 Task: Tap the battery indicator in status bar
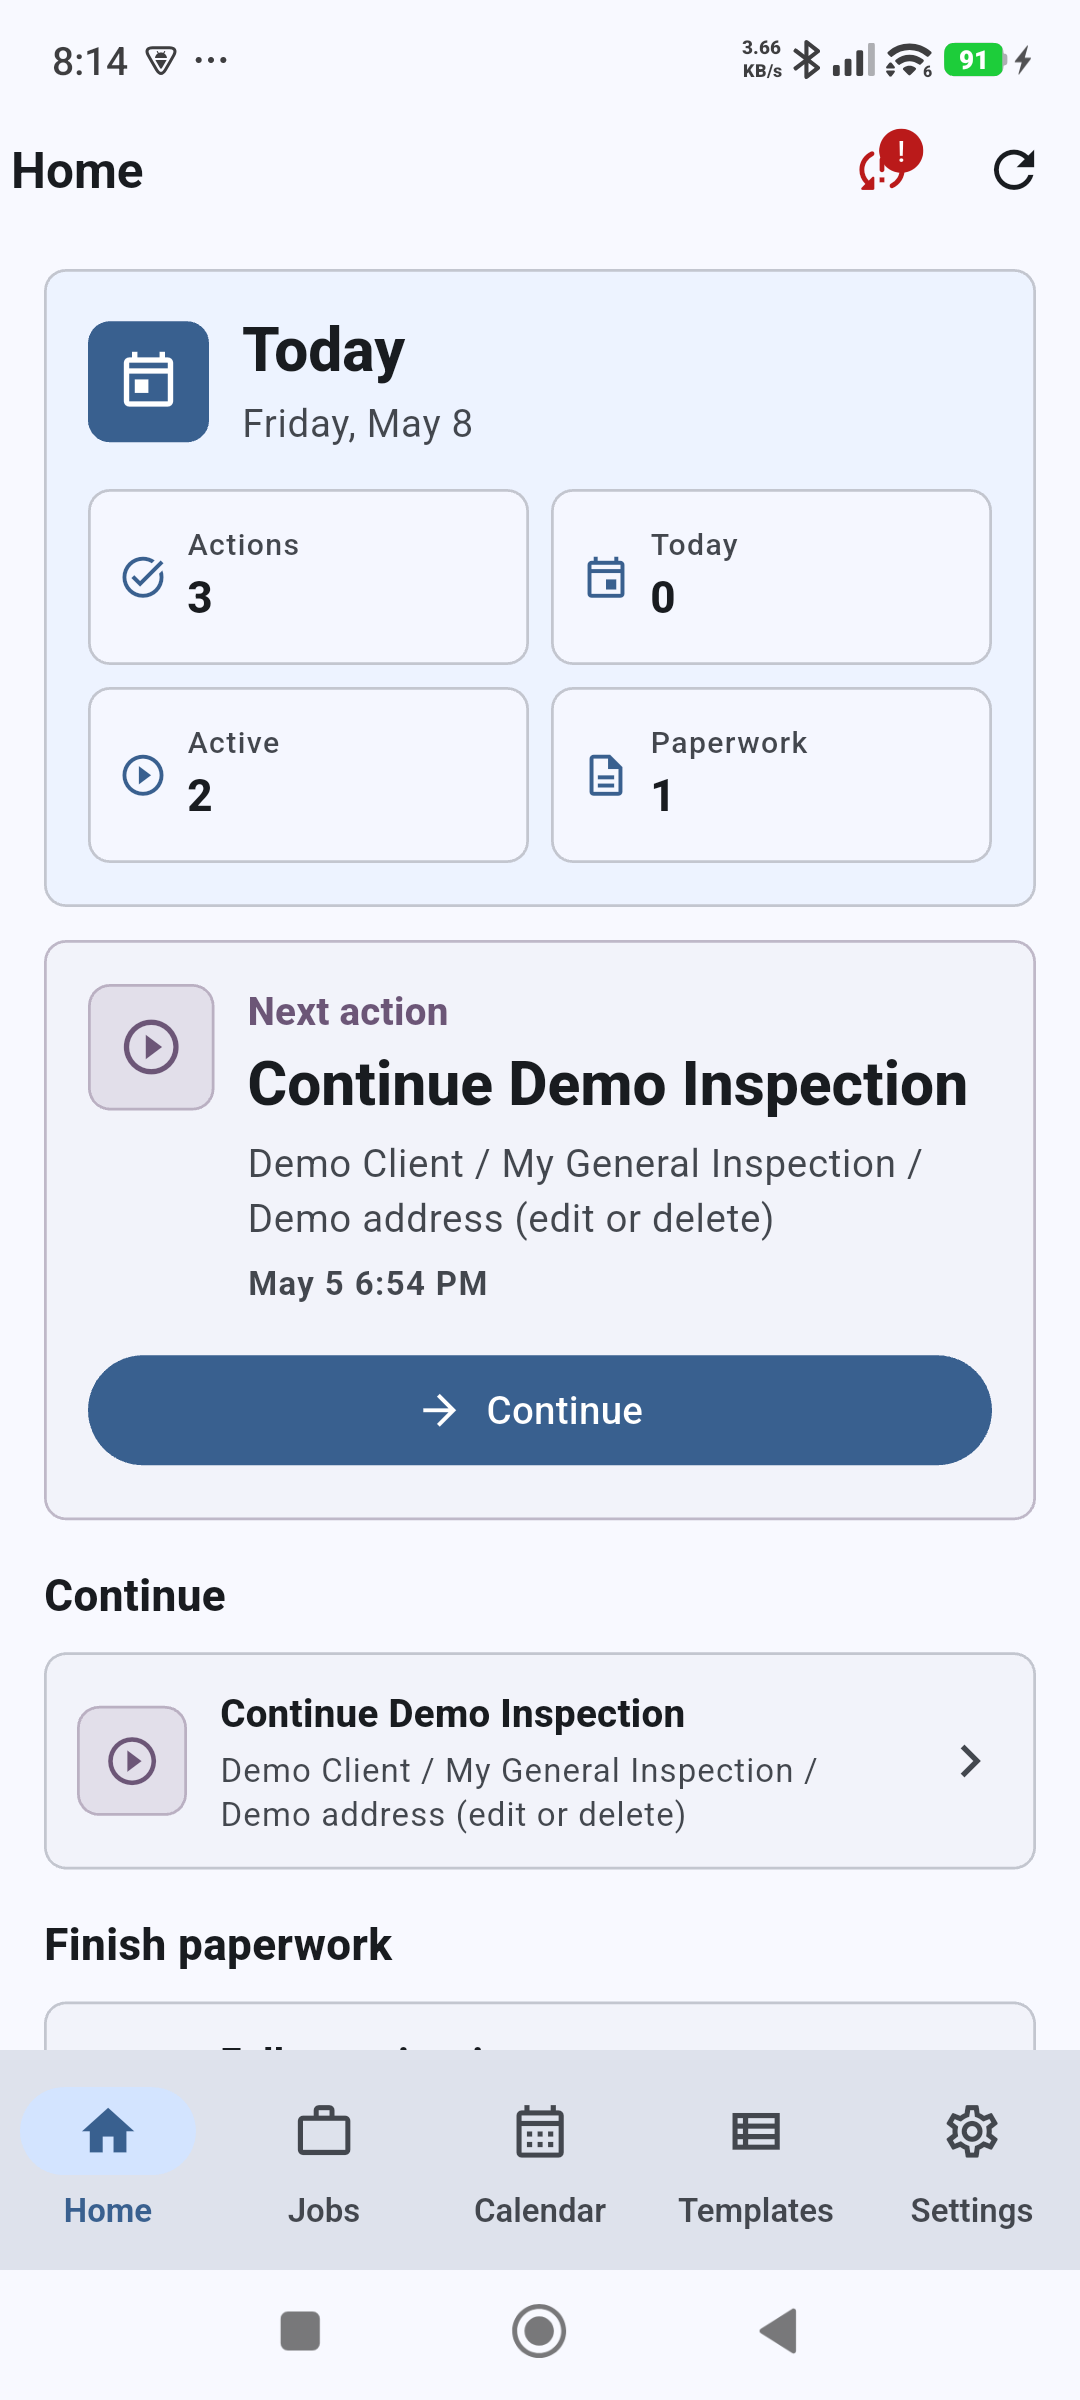tap(975, 60)
